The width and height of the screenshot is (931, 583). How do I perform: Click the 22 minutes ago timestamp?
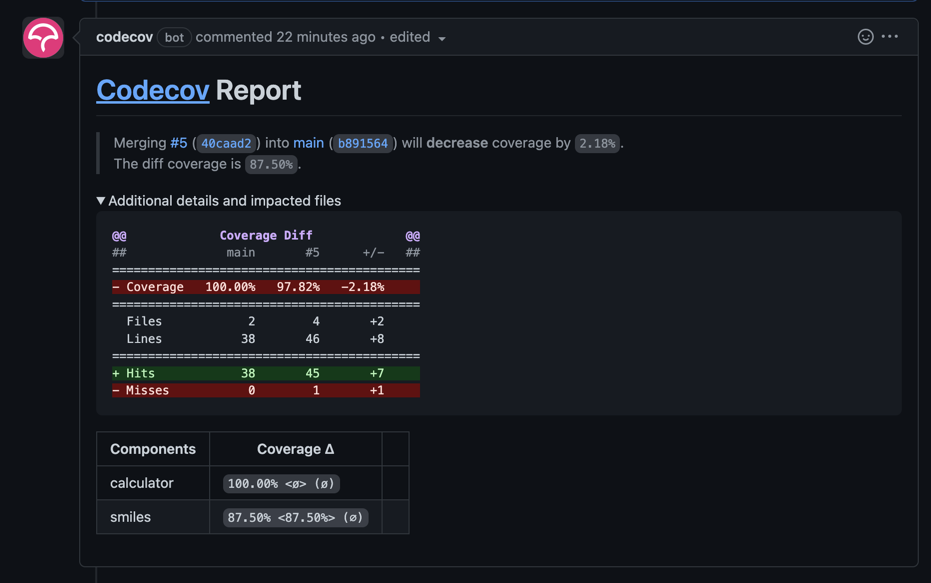(326, 37)
